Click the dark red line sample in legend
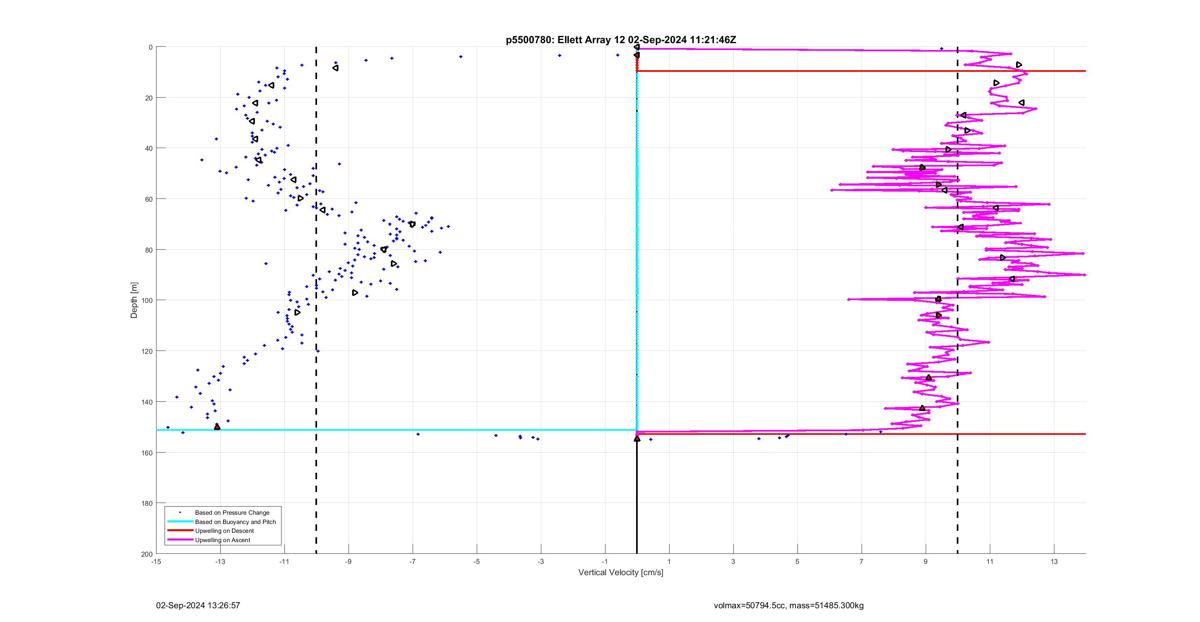 180,530
